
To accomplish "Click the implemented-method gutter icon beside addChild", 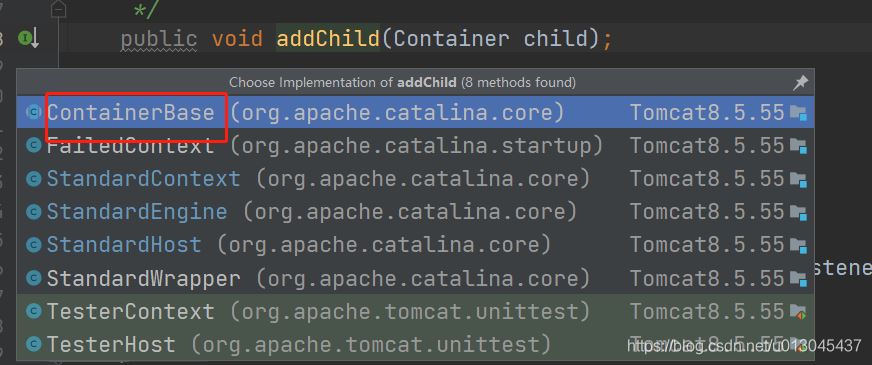I will coord(28,38).
